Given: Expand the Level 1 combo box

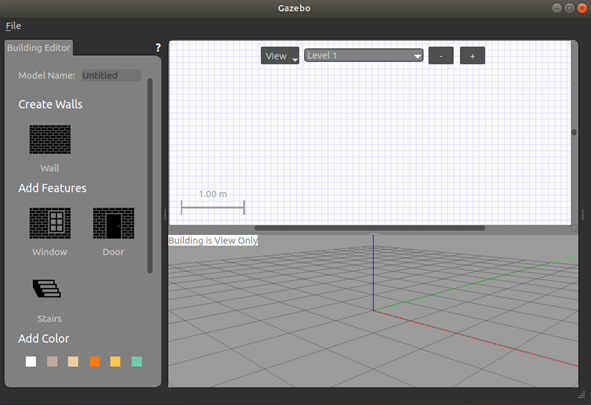Looking at the screenshot, I should (364, 55).
